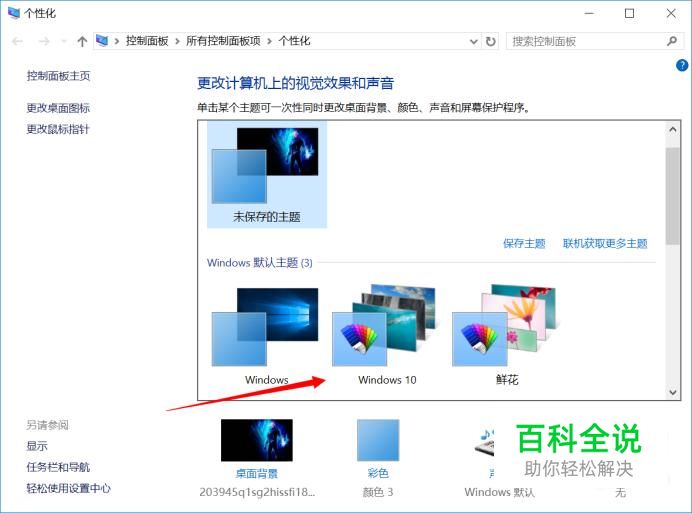Screen dimensions: 692x513
Task: Click the 桌面背景 link text
Action: point(256,474)
